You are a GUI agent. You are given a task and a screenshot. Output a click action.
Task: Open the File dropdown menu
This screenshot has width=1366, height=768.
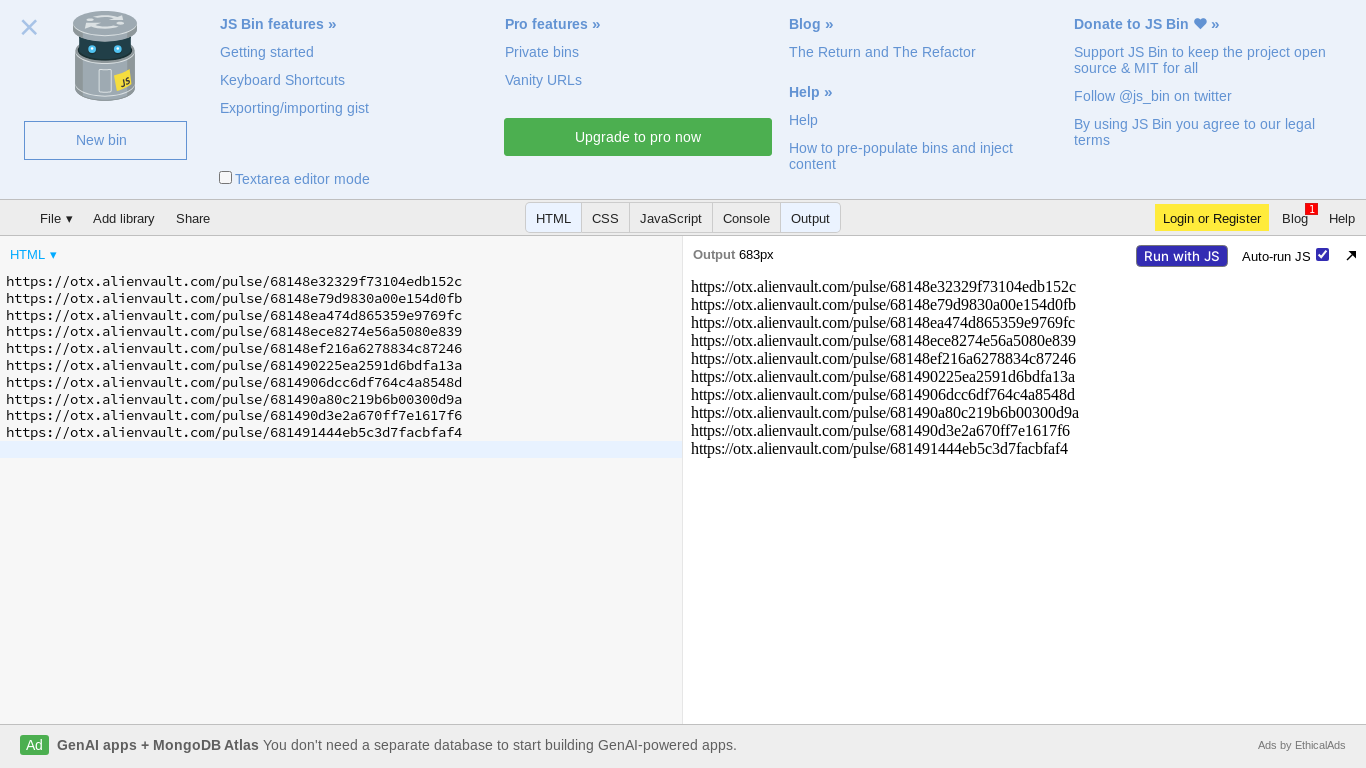(56, 218)
